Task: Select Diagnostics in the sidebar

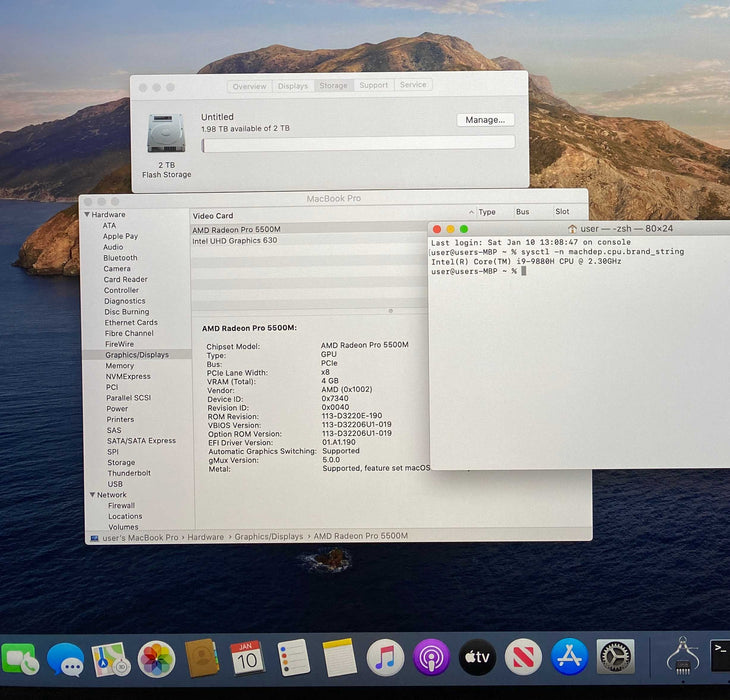Action: tap(124, 301)
